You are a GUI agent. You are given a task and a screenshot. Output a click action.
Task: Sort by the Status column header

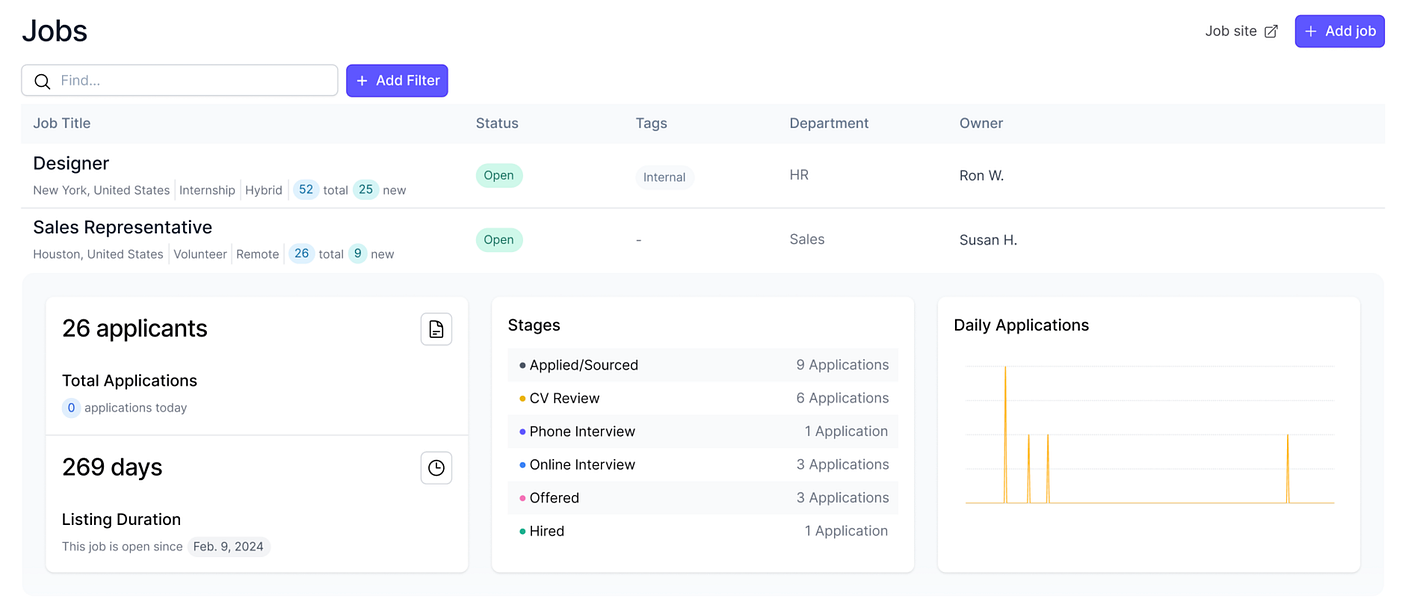pos(497,124)
